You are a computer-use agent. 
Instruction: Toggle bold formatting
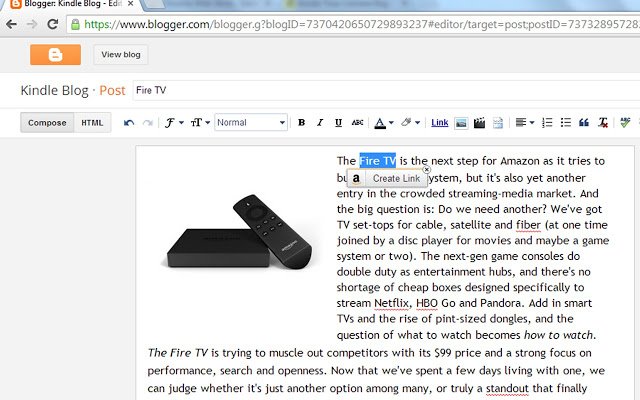pyautogui.click(x=302, y=122)
